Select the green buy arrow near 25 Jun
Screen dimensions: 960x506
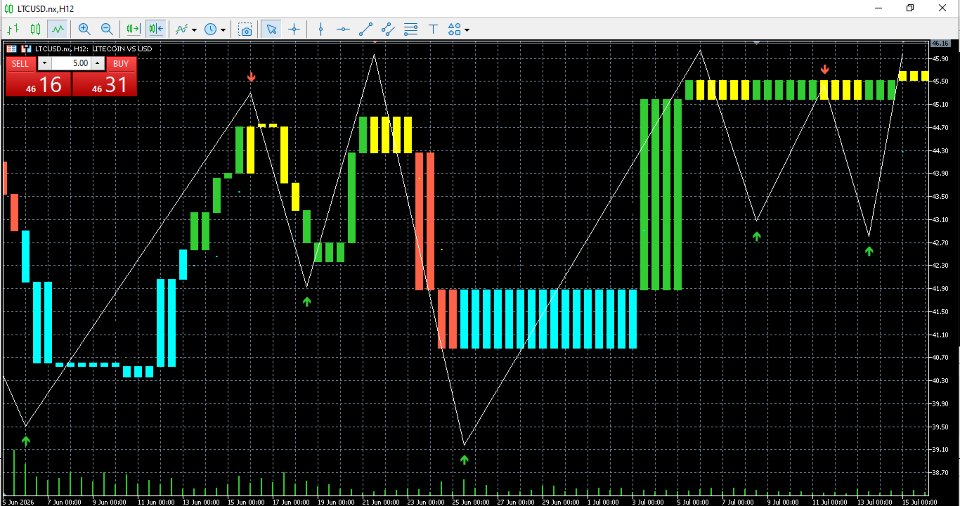(x=464, y=459)
